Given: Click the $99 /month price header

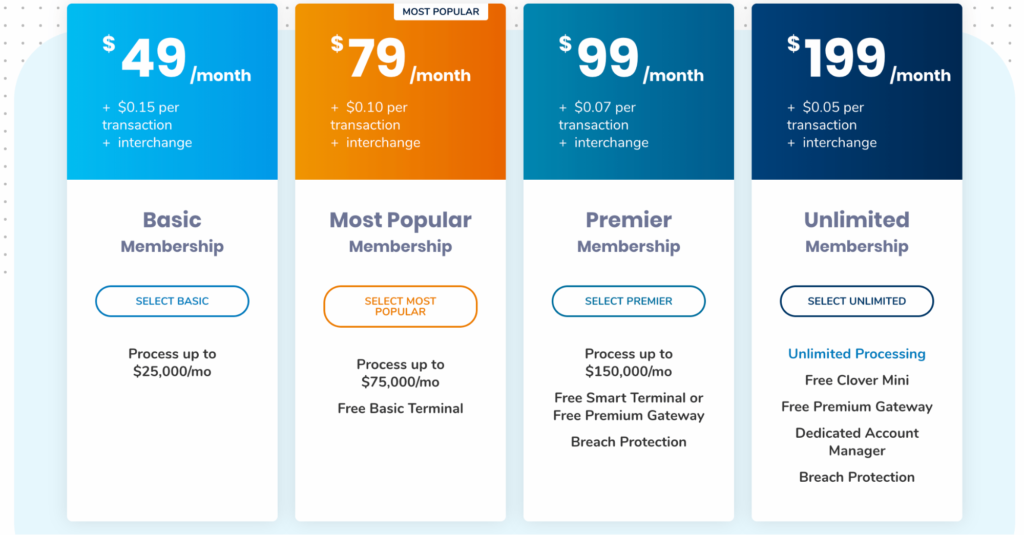Looking at the screenshot, I should coord(631,59).
